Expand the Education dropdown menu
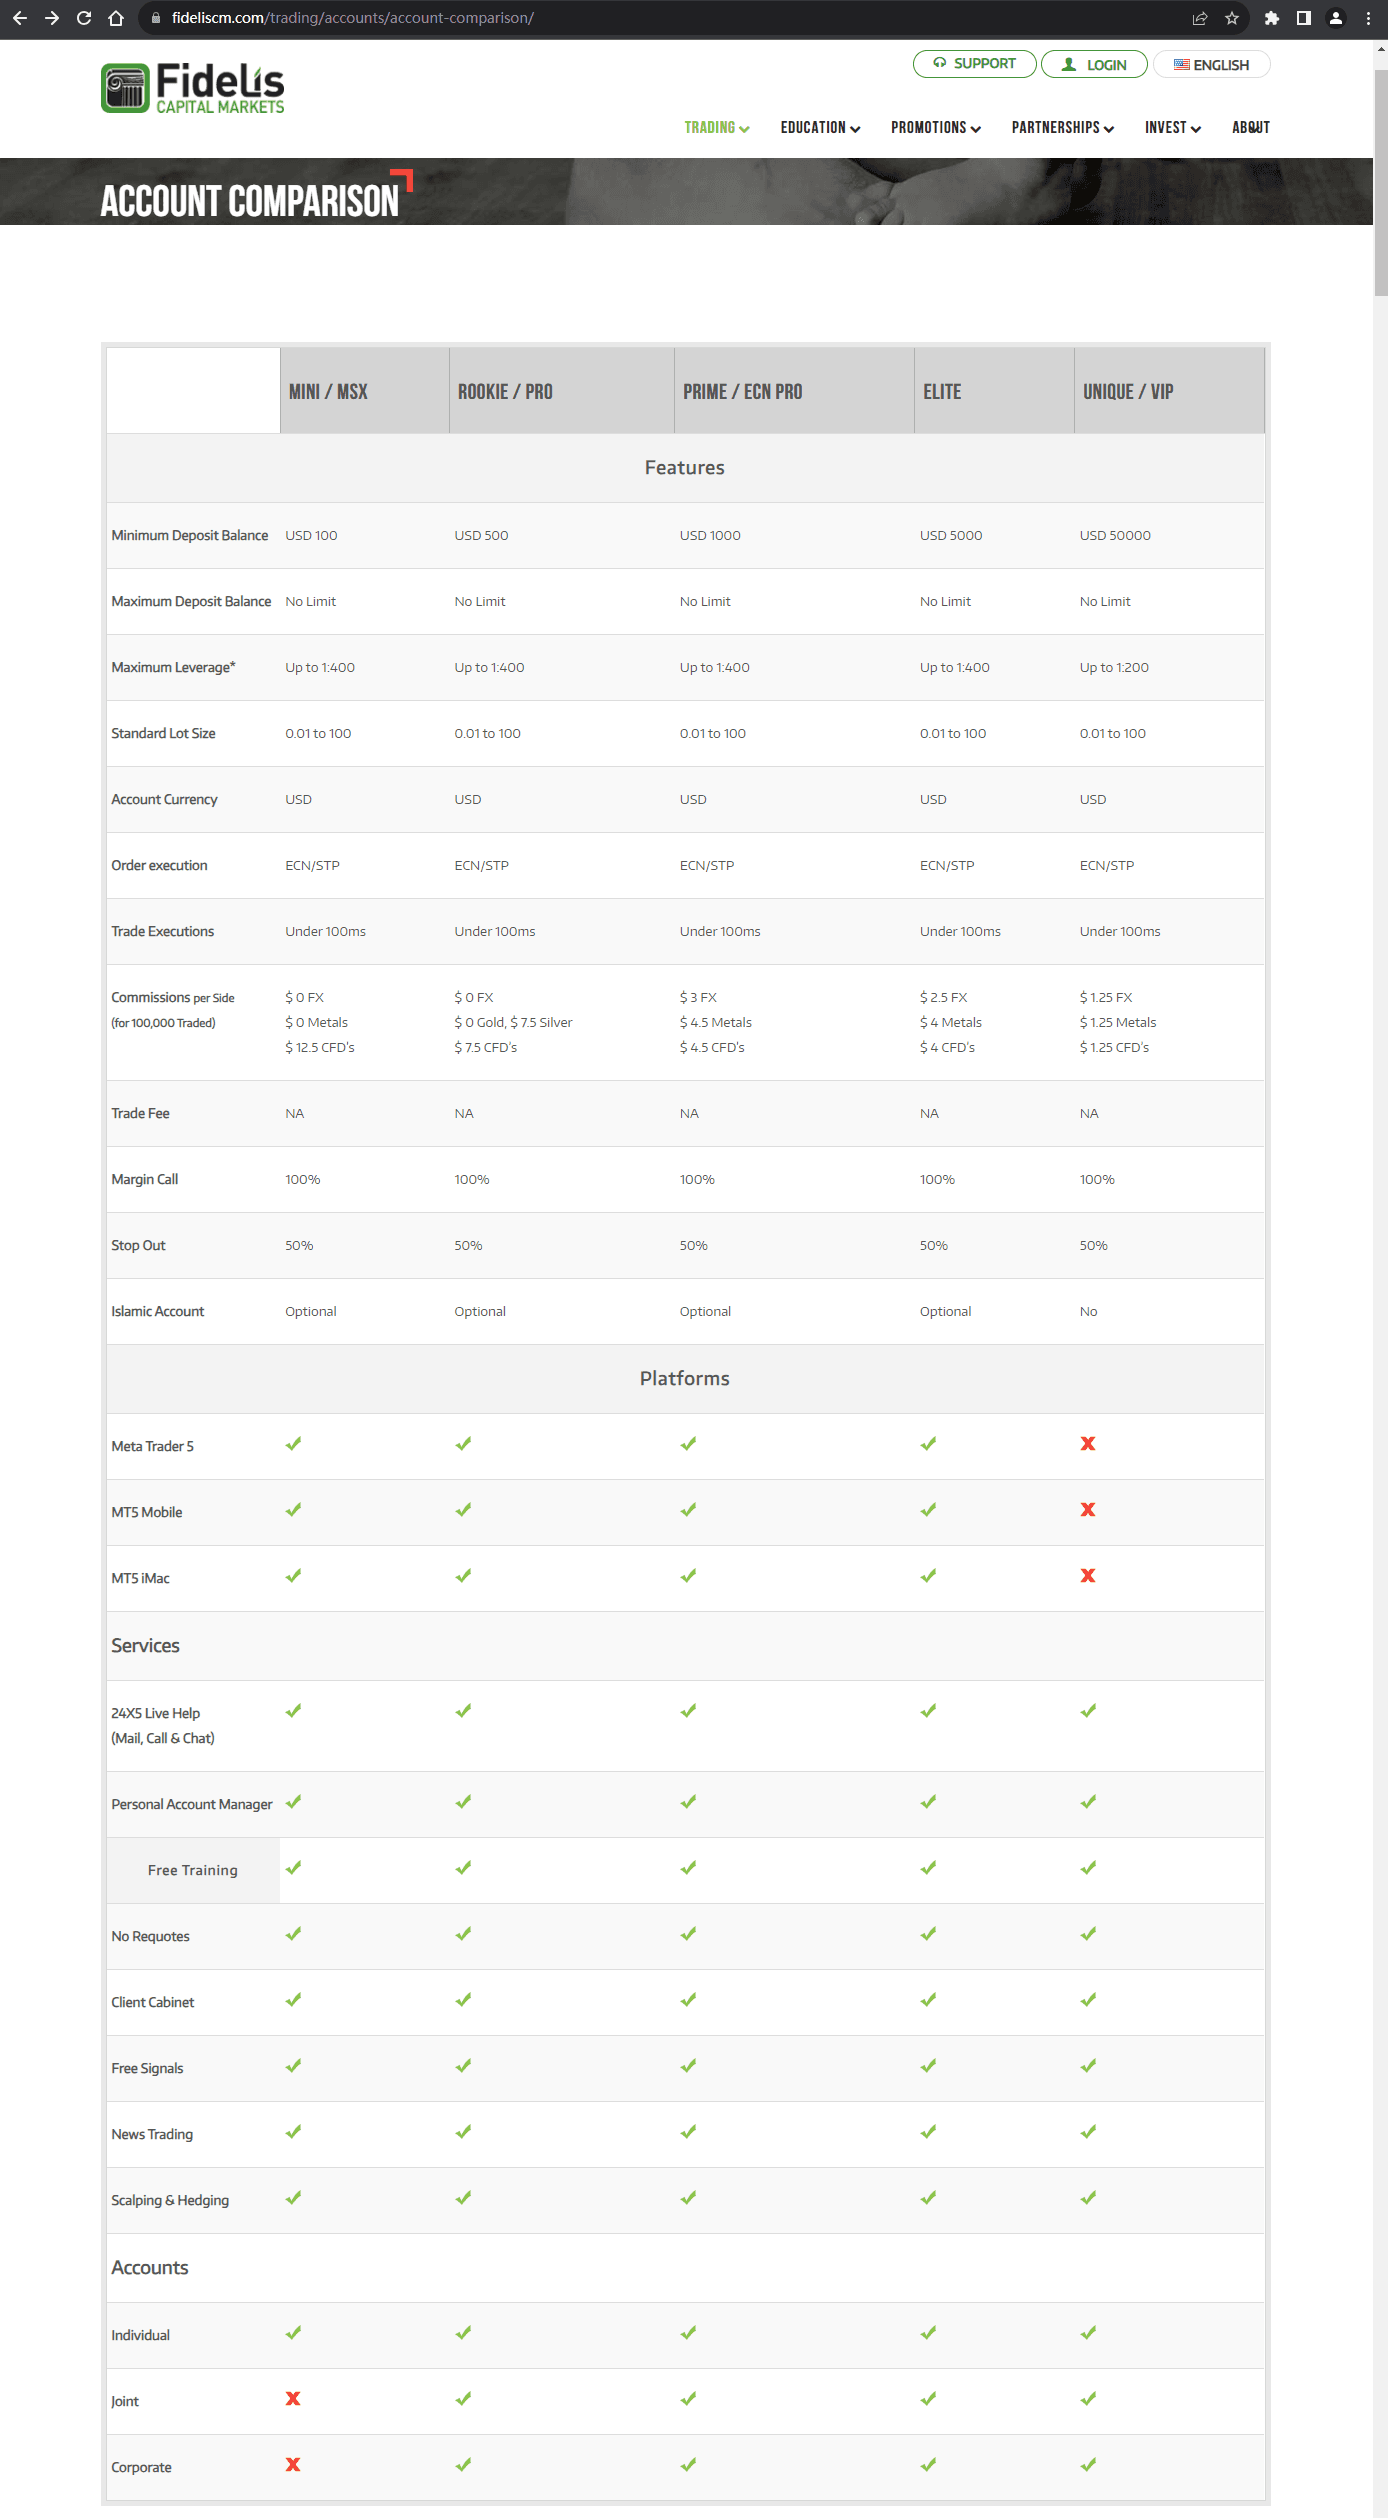1388x2518 pixels. 820,128
